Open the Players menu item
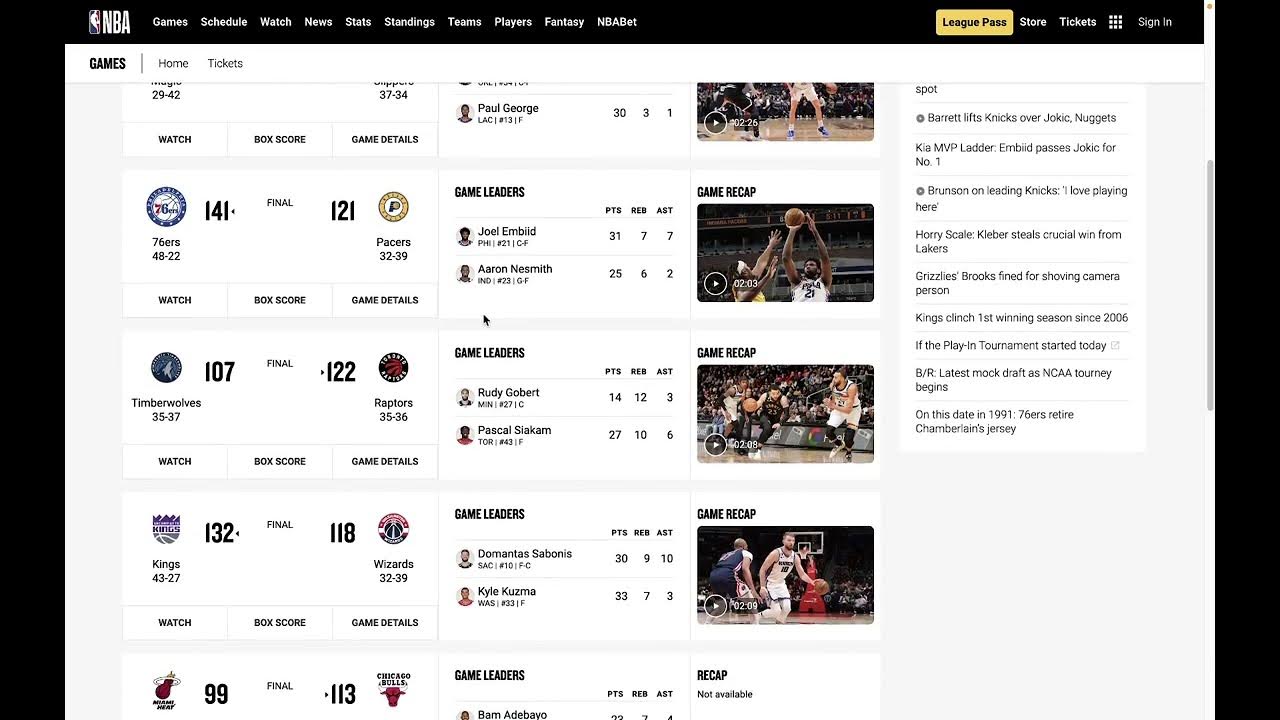This screenshot has width=1280, height=720. (513, 22)
